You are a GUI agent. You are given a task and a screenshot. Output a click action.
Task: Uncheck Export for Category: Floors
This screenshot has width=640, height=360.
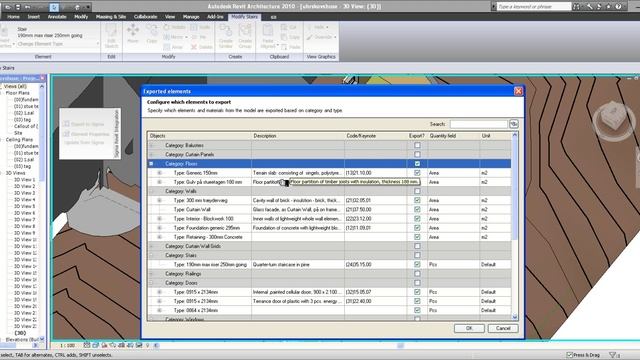(417, 163)
